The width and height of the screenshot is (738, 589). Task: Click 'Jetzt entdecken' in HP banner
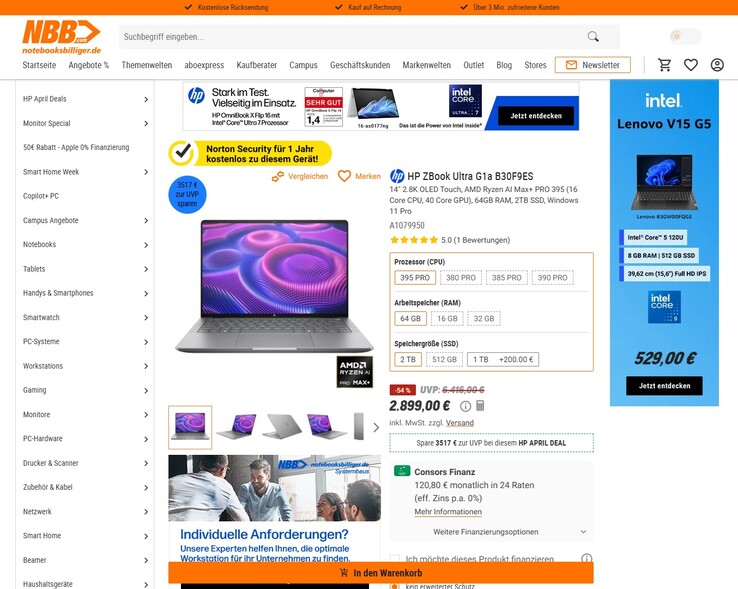click(536, 116)
